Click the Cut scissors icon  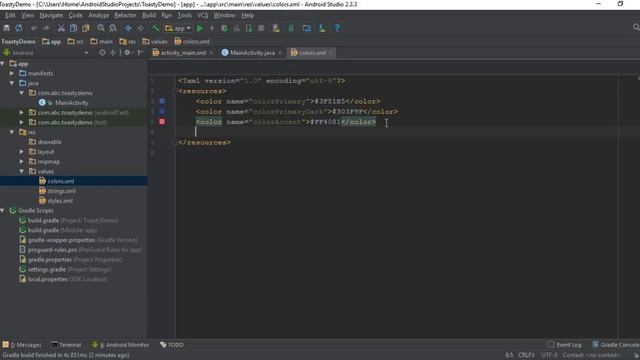[61, 28]
